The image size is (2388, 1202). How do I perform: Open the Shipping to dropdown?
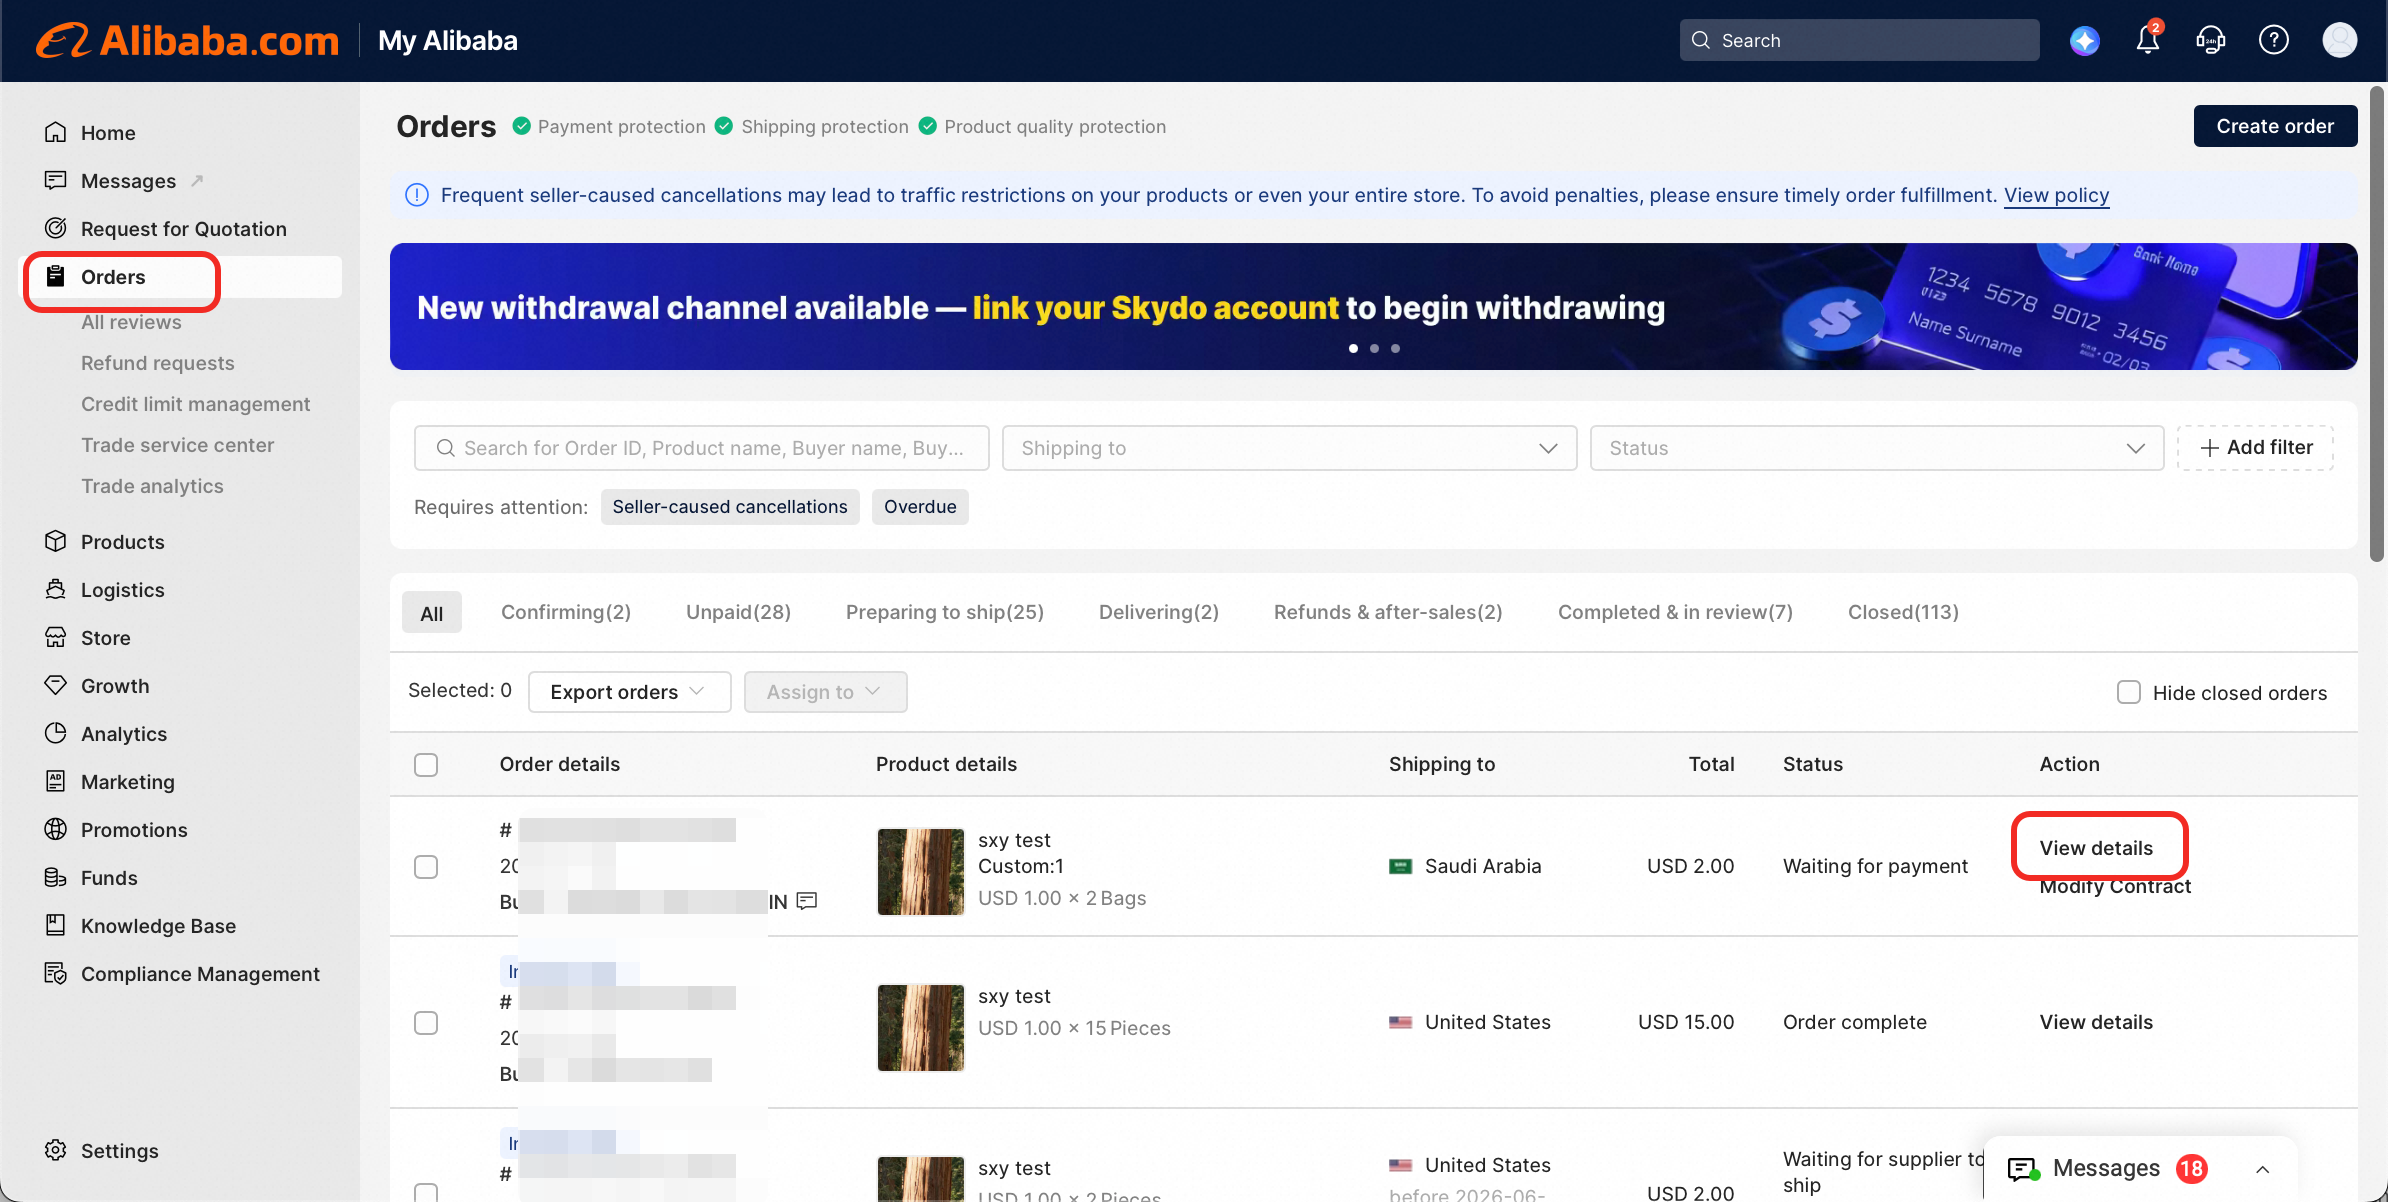point(1290,448)
